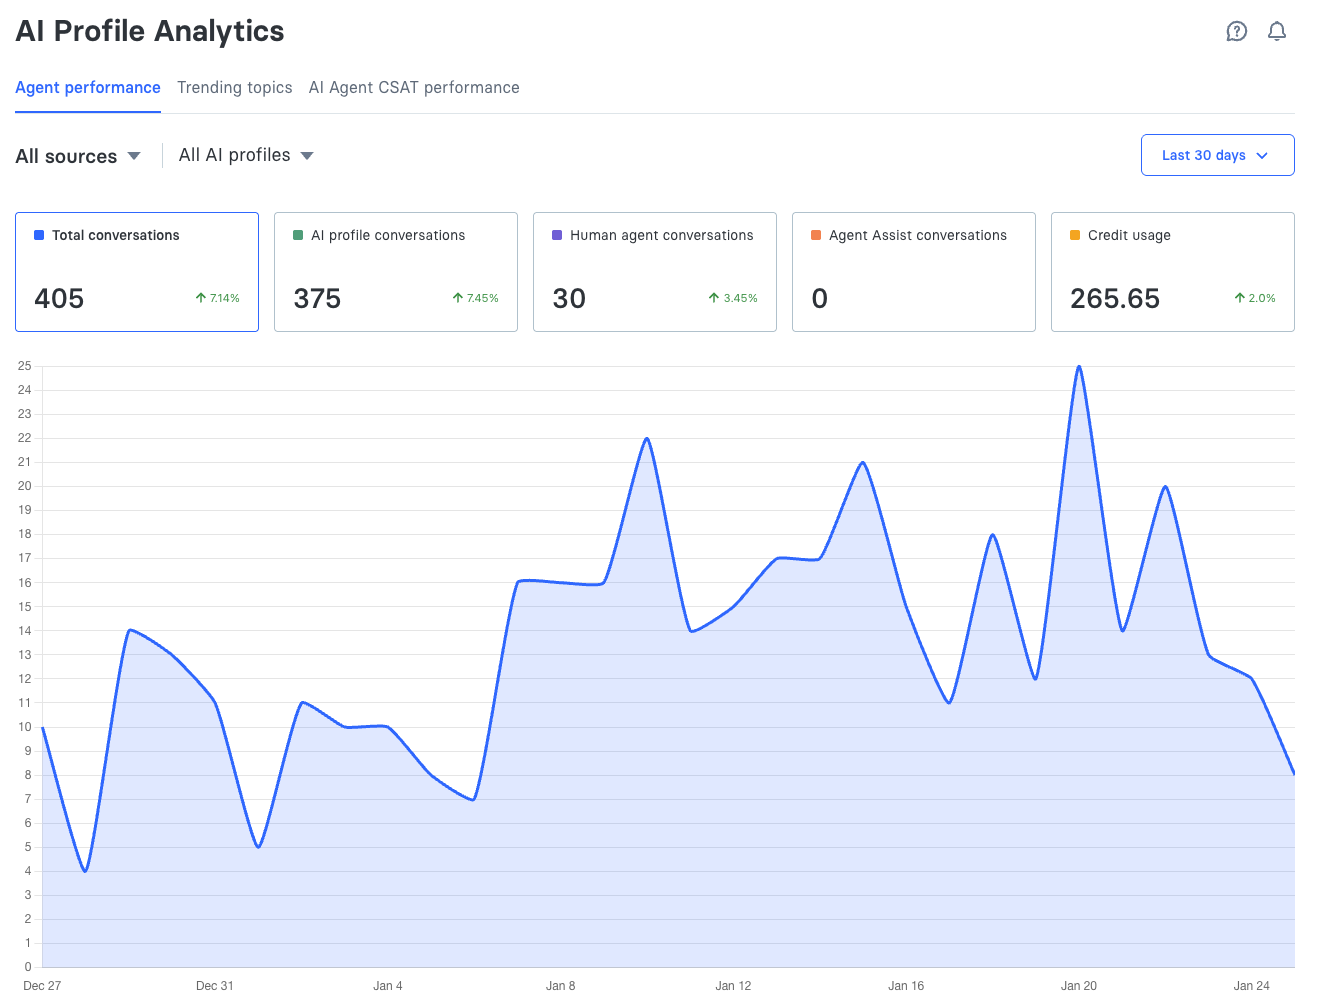Click the chart peak at Jan 20
This screenshot has width=1328, height=1008.
1079,367
